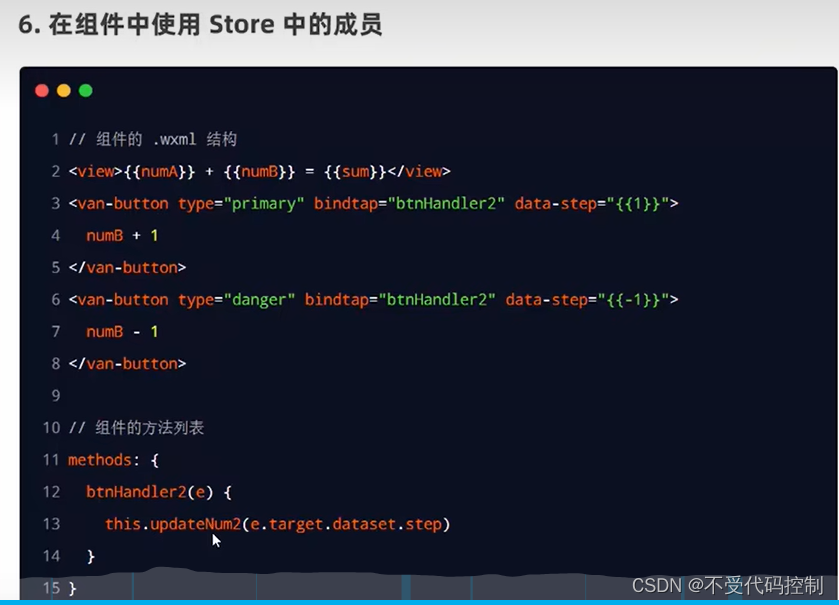Click the this.updateNum2 call

173,524
